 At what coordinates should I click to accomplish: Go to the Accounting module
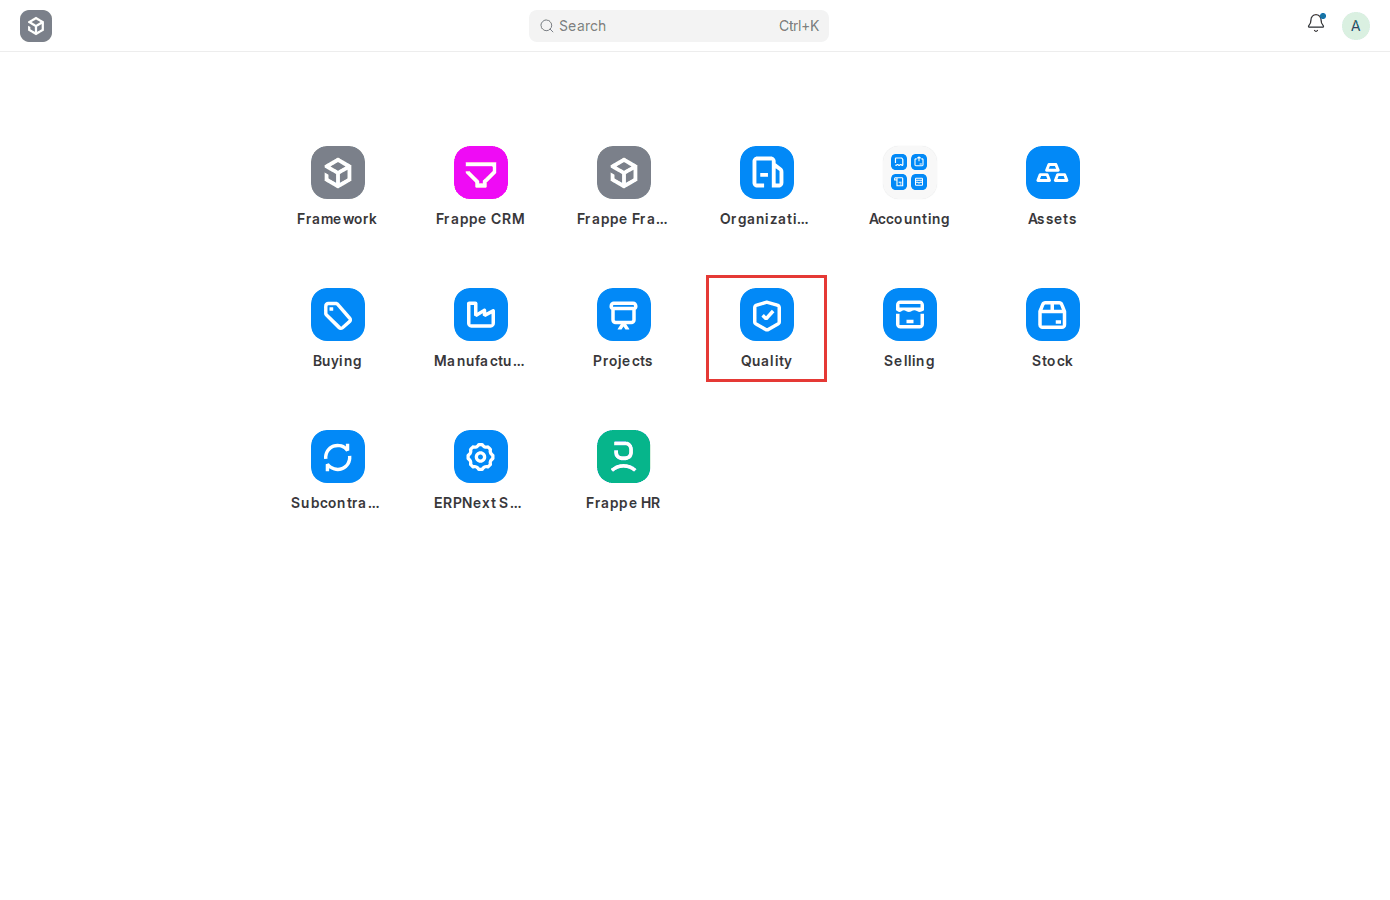tap(909, 173)
